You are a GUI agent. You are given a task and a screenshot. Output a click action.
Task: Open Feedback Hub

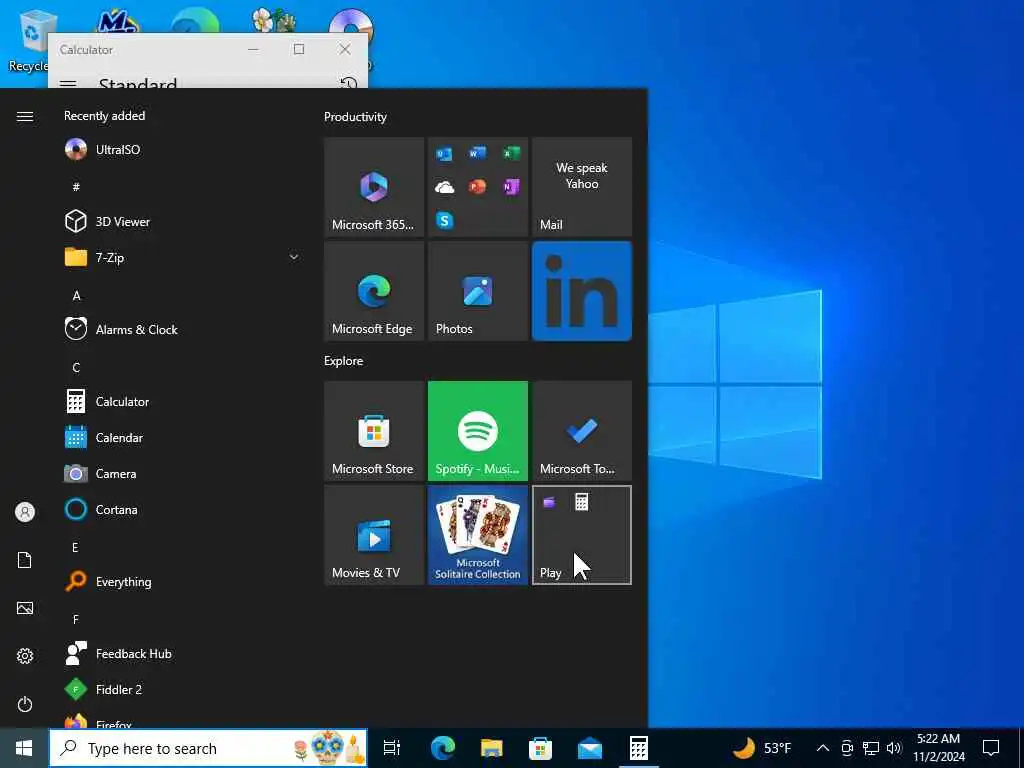183,653
